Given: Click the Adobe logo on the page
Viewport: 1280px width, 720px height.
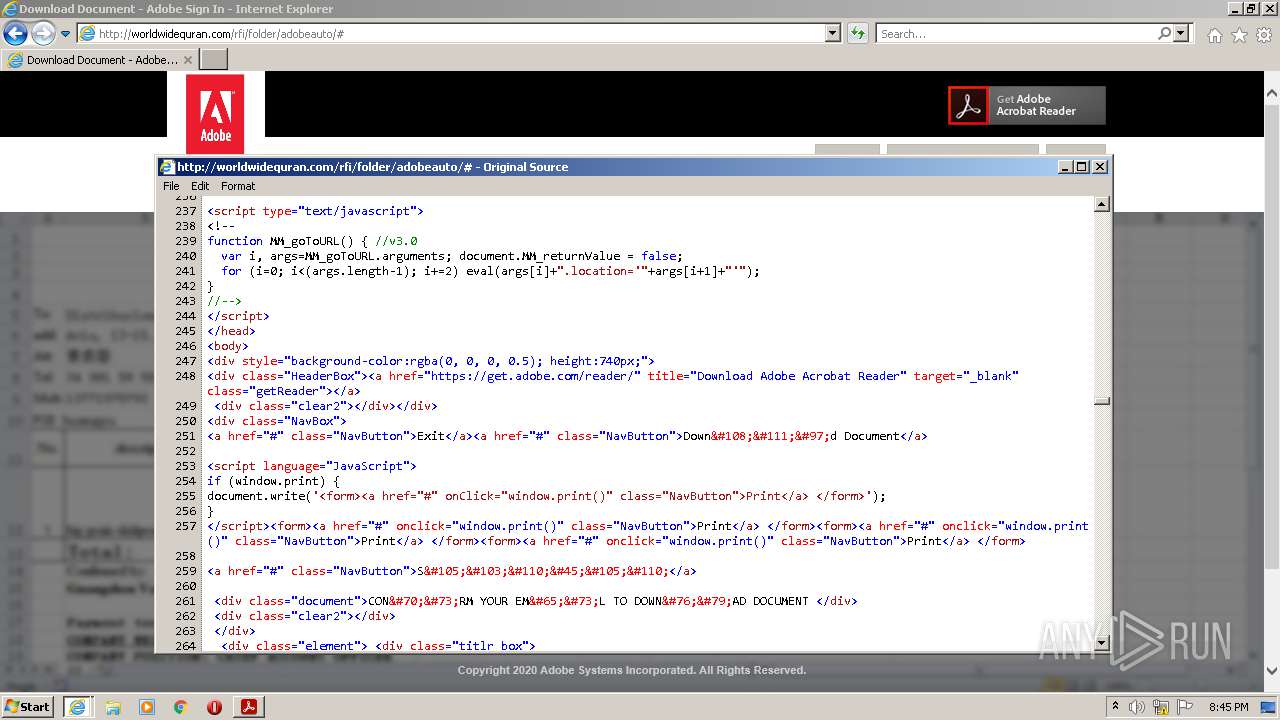Looking at the screenshot, I should click(x=216, y=113).
